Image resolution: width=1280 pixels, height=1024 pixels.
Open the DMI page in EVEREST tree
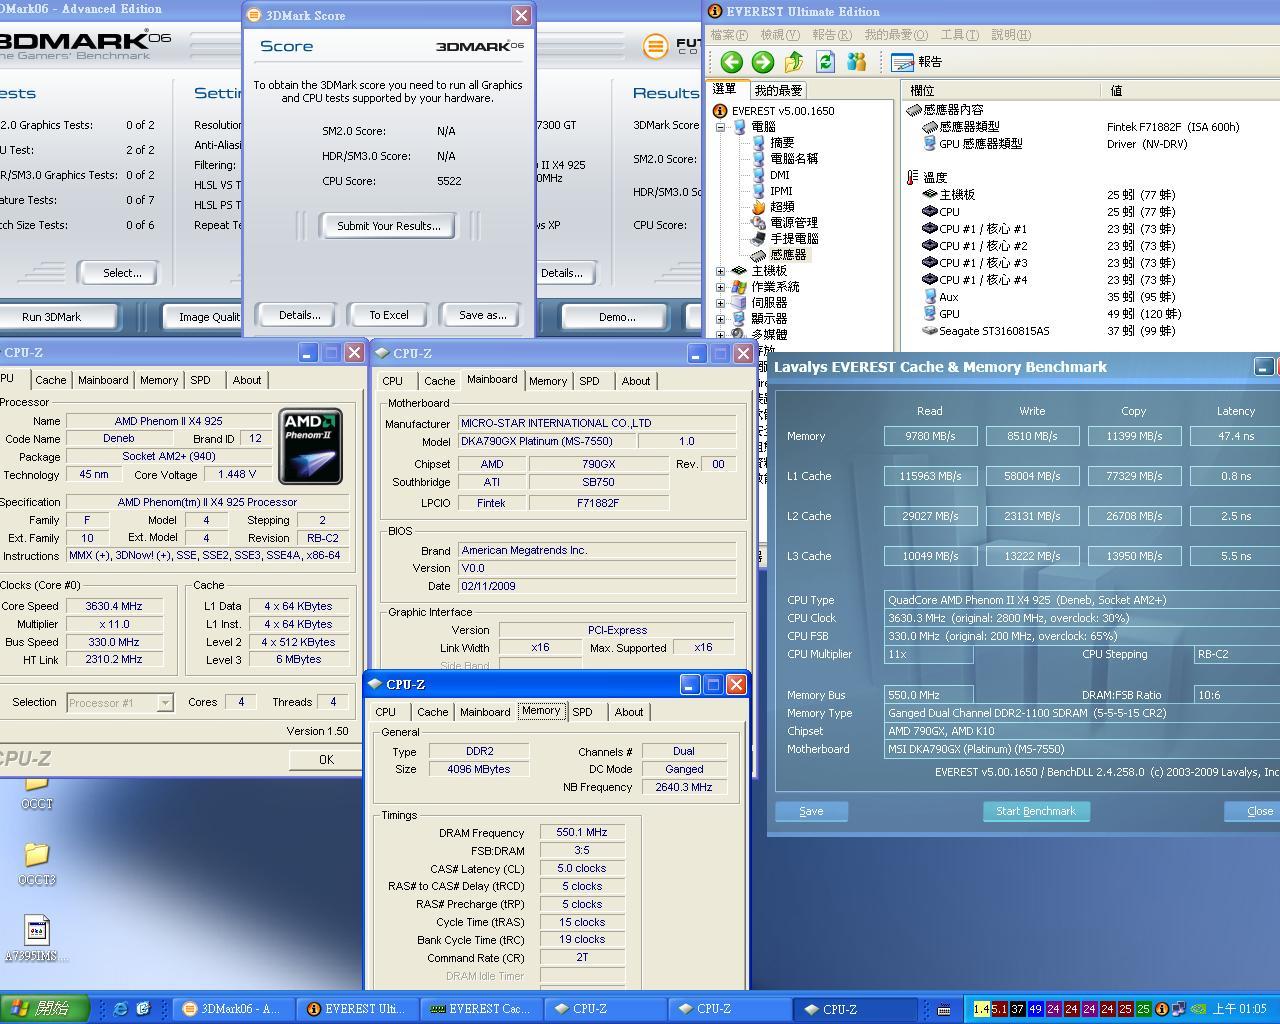click(780, 175)
